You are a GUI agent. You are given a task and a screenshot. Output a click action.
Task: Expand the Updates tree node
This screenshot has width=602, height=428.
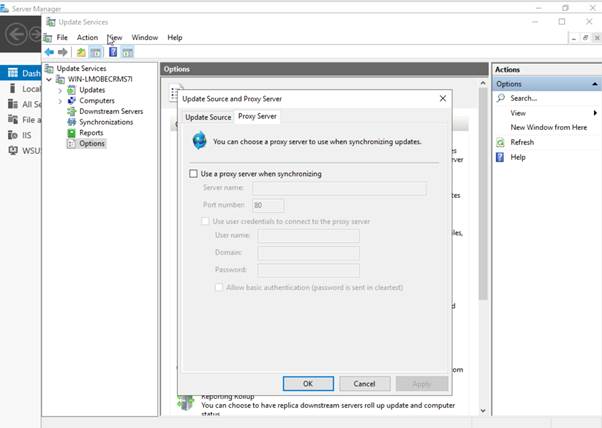coord(60,90)
